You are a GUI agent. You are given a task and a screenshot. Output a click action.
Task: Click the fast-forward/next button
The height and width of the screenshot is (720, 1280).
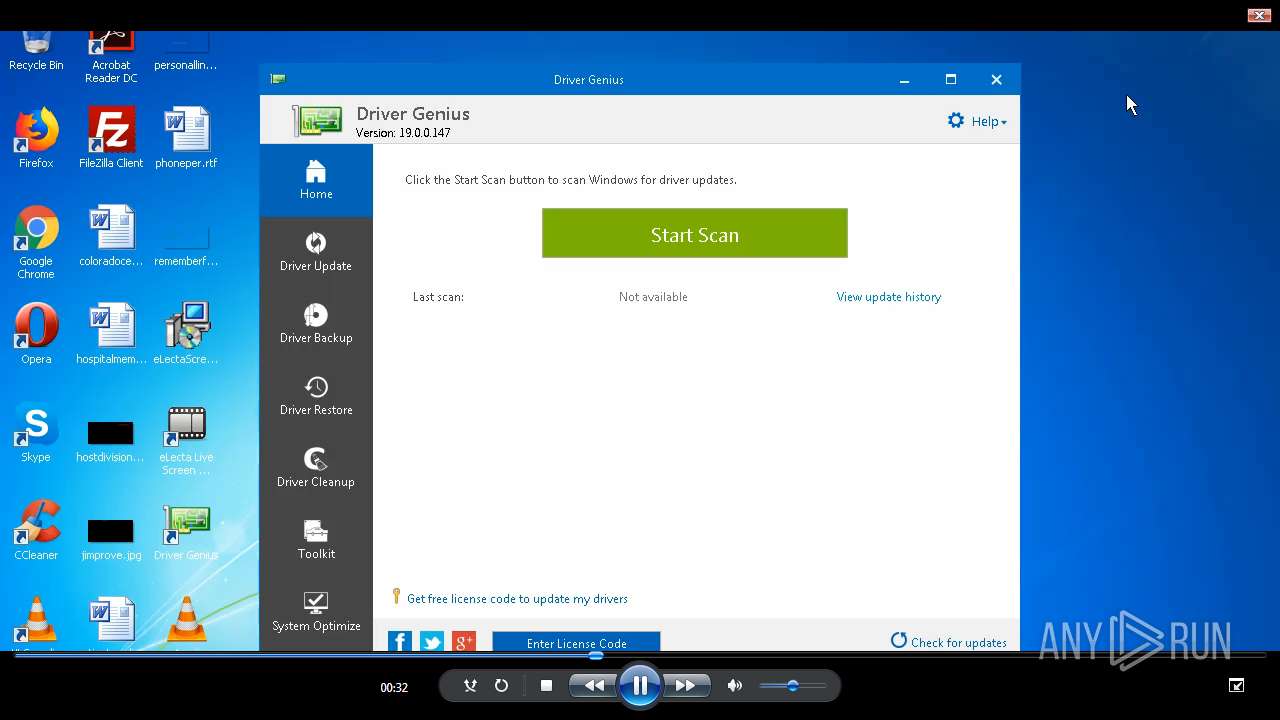686,685
